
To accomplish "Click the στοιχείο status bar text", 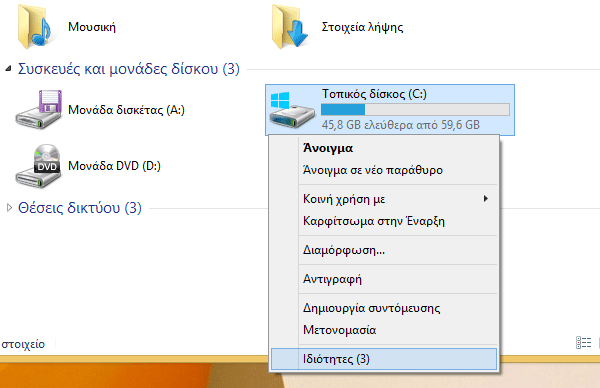I will click(23, 344).
